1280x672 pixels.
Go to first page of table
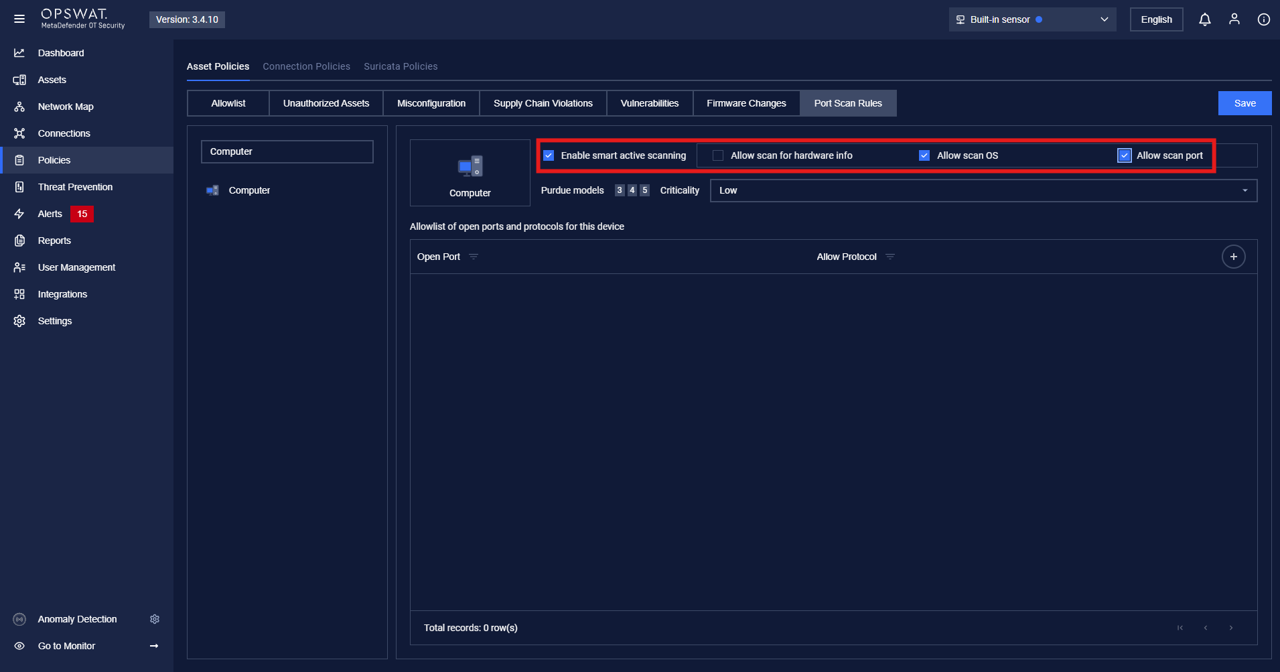coord(1180,628)
